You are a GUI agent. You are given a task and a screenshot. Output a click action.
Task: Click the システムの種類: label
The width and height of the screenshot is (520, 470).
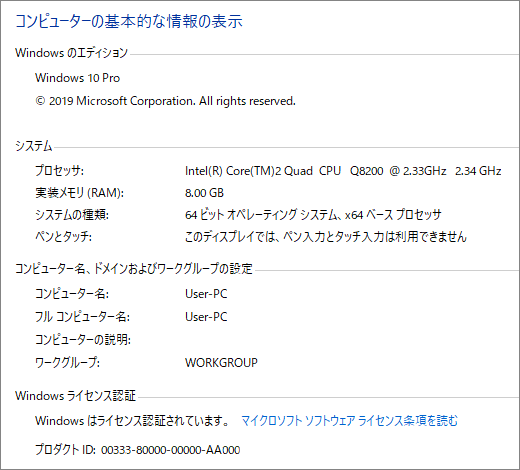[72, 215]
